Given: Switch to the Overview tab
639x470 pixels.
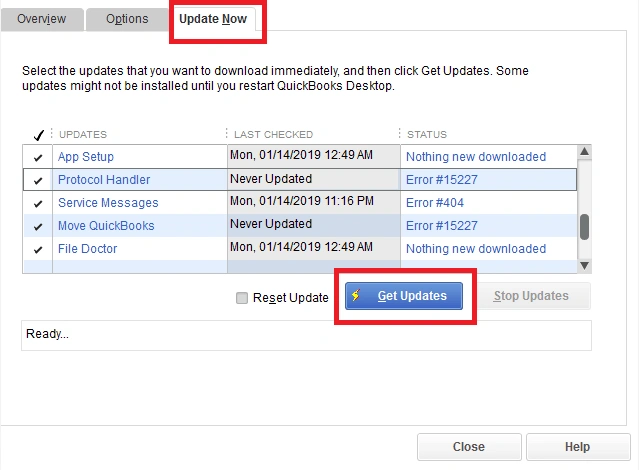Looking at the screenshot, I should (x=42, y=19).
